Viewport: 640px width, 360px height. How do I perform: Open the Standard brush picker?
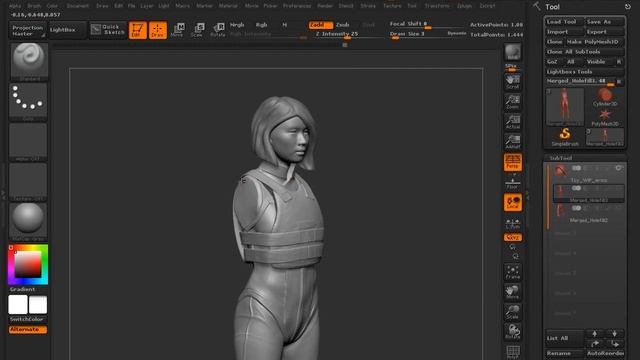(29, 61)
